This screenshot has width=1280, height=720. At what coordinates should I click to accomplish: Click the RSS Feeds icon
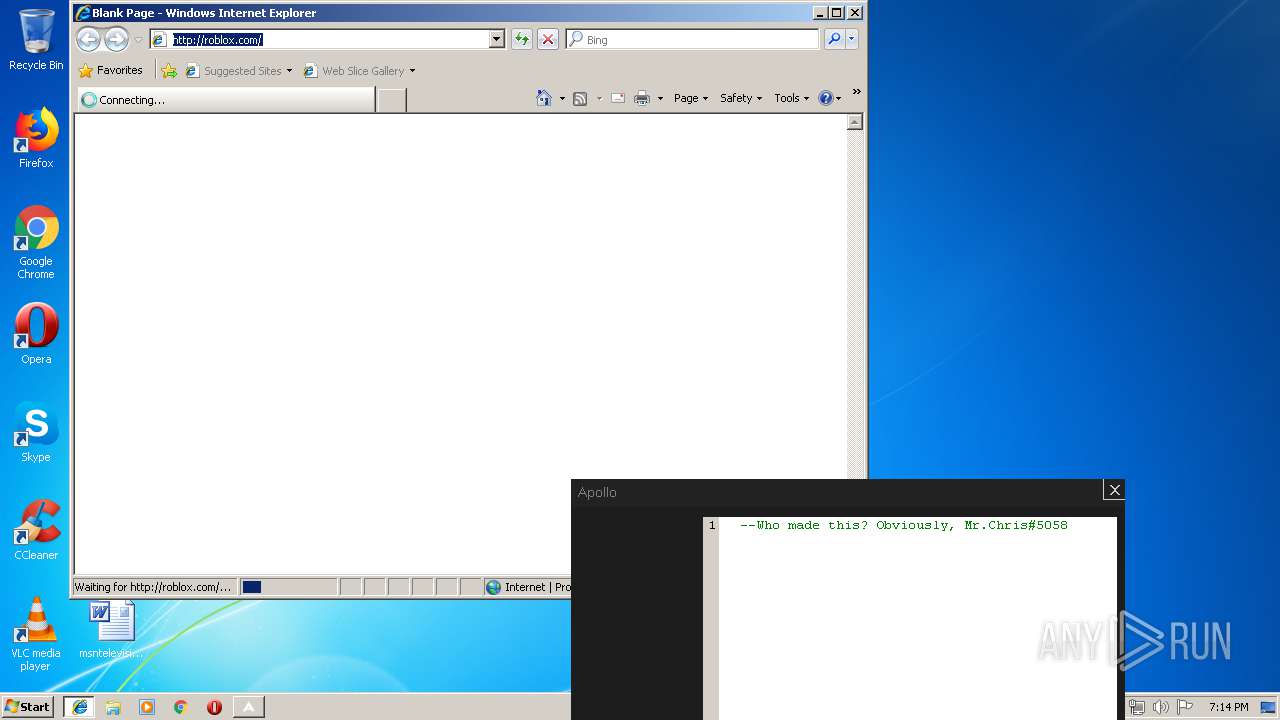580,98
